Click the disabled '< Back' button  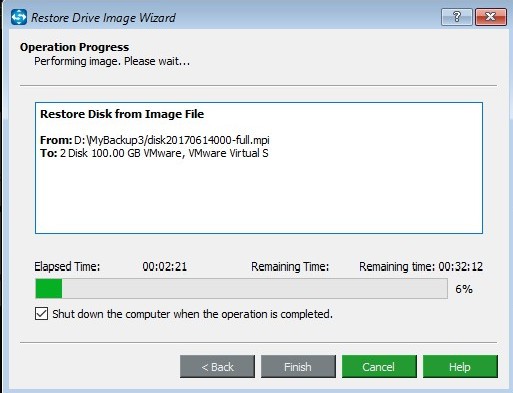coord(217,366)
